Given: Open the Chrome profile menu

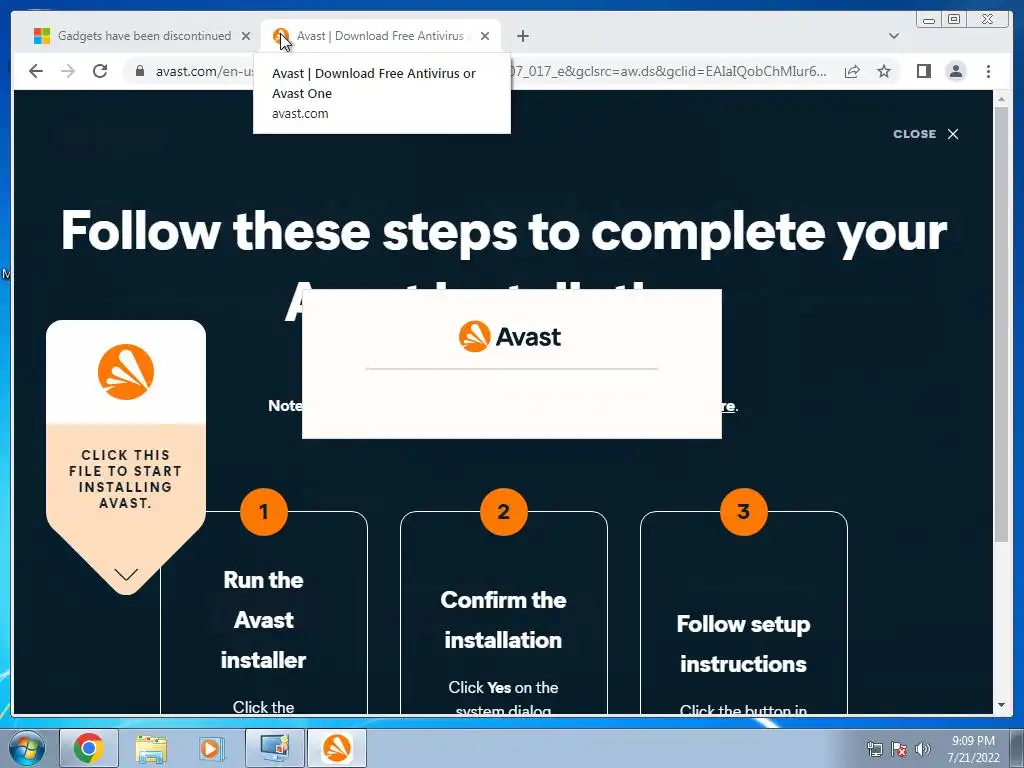Looking at the screenshot, I should click(955, 71).
